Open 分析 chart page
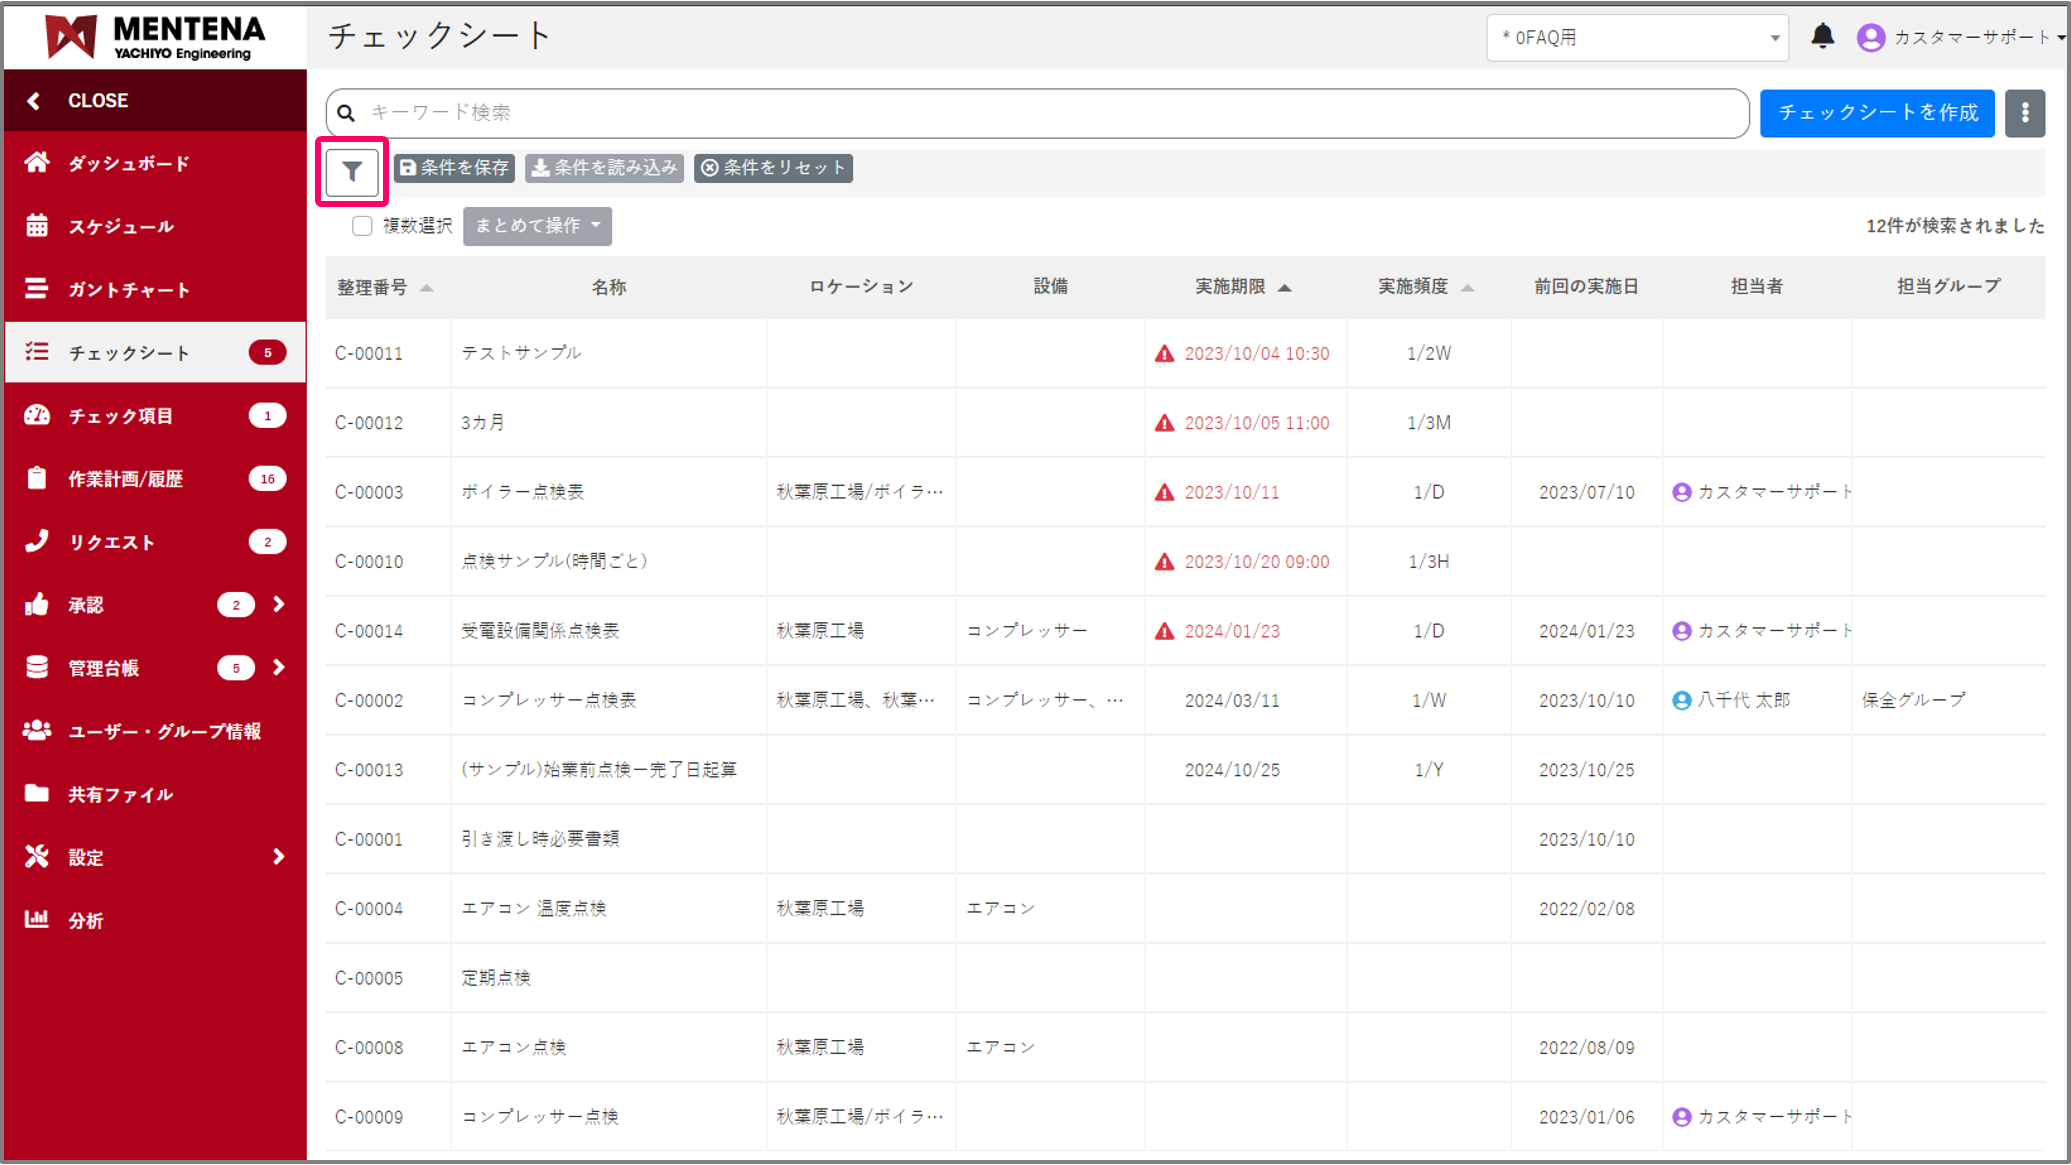This screenshot has height=1165, width=2071. [x=85, y=920]
